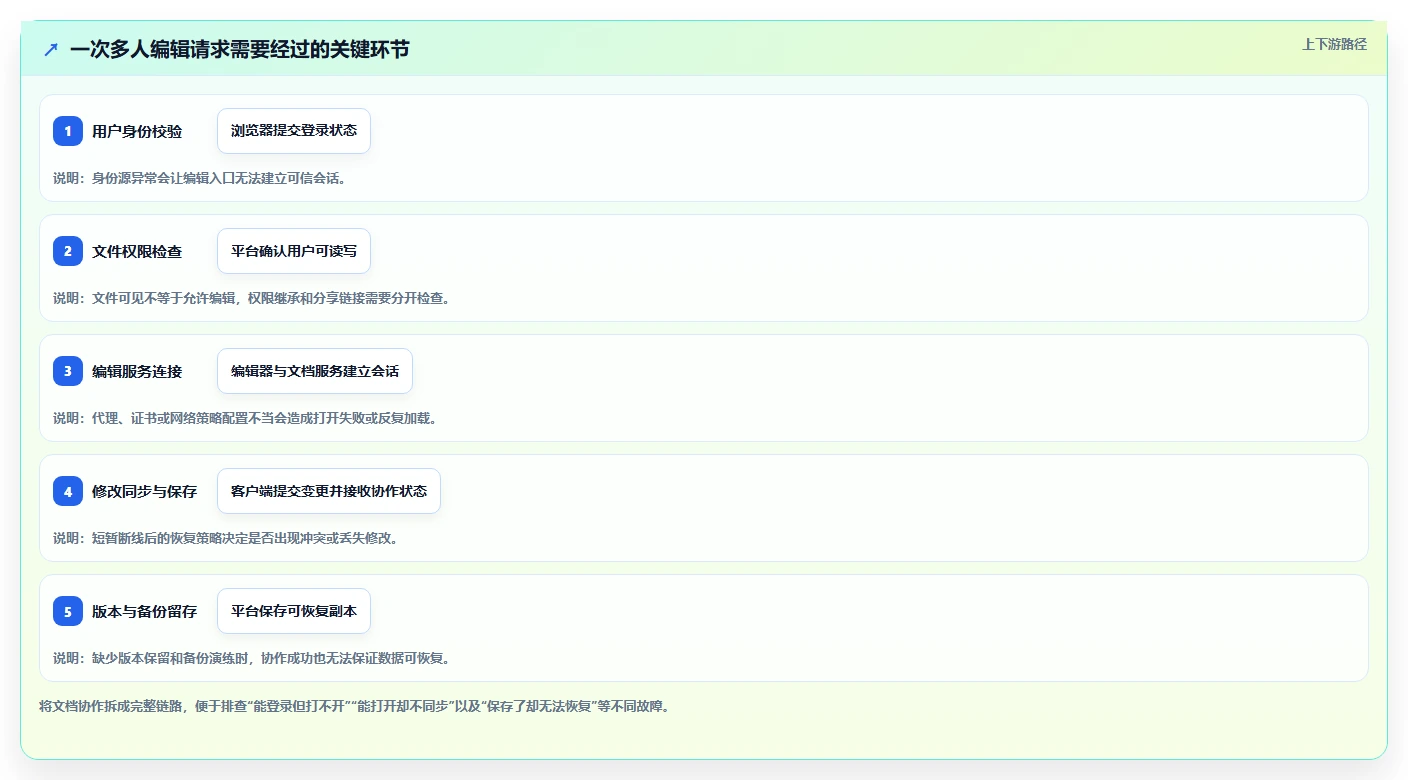
Task: Click step number badge 1
Action: click(68, 131)
